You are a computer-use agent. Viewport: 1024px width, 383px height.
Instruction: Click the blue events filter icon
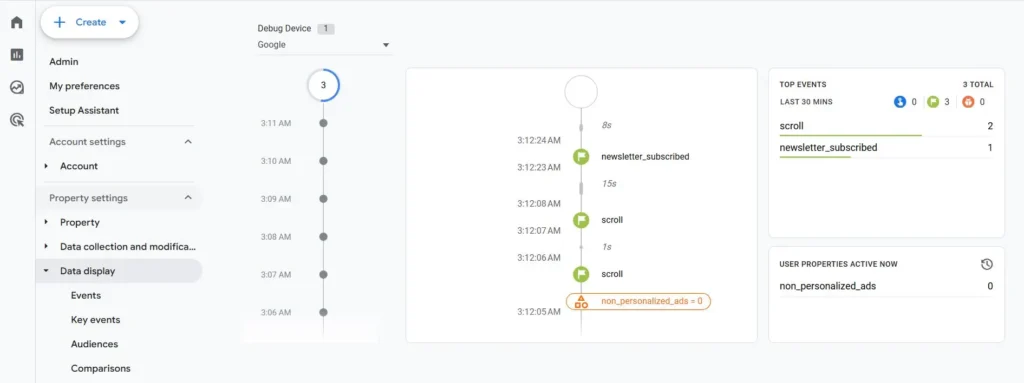click(x=899, y=102)
